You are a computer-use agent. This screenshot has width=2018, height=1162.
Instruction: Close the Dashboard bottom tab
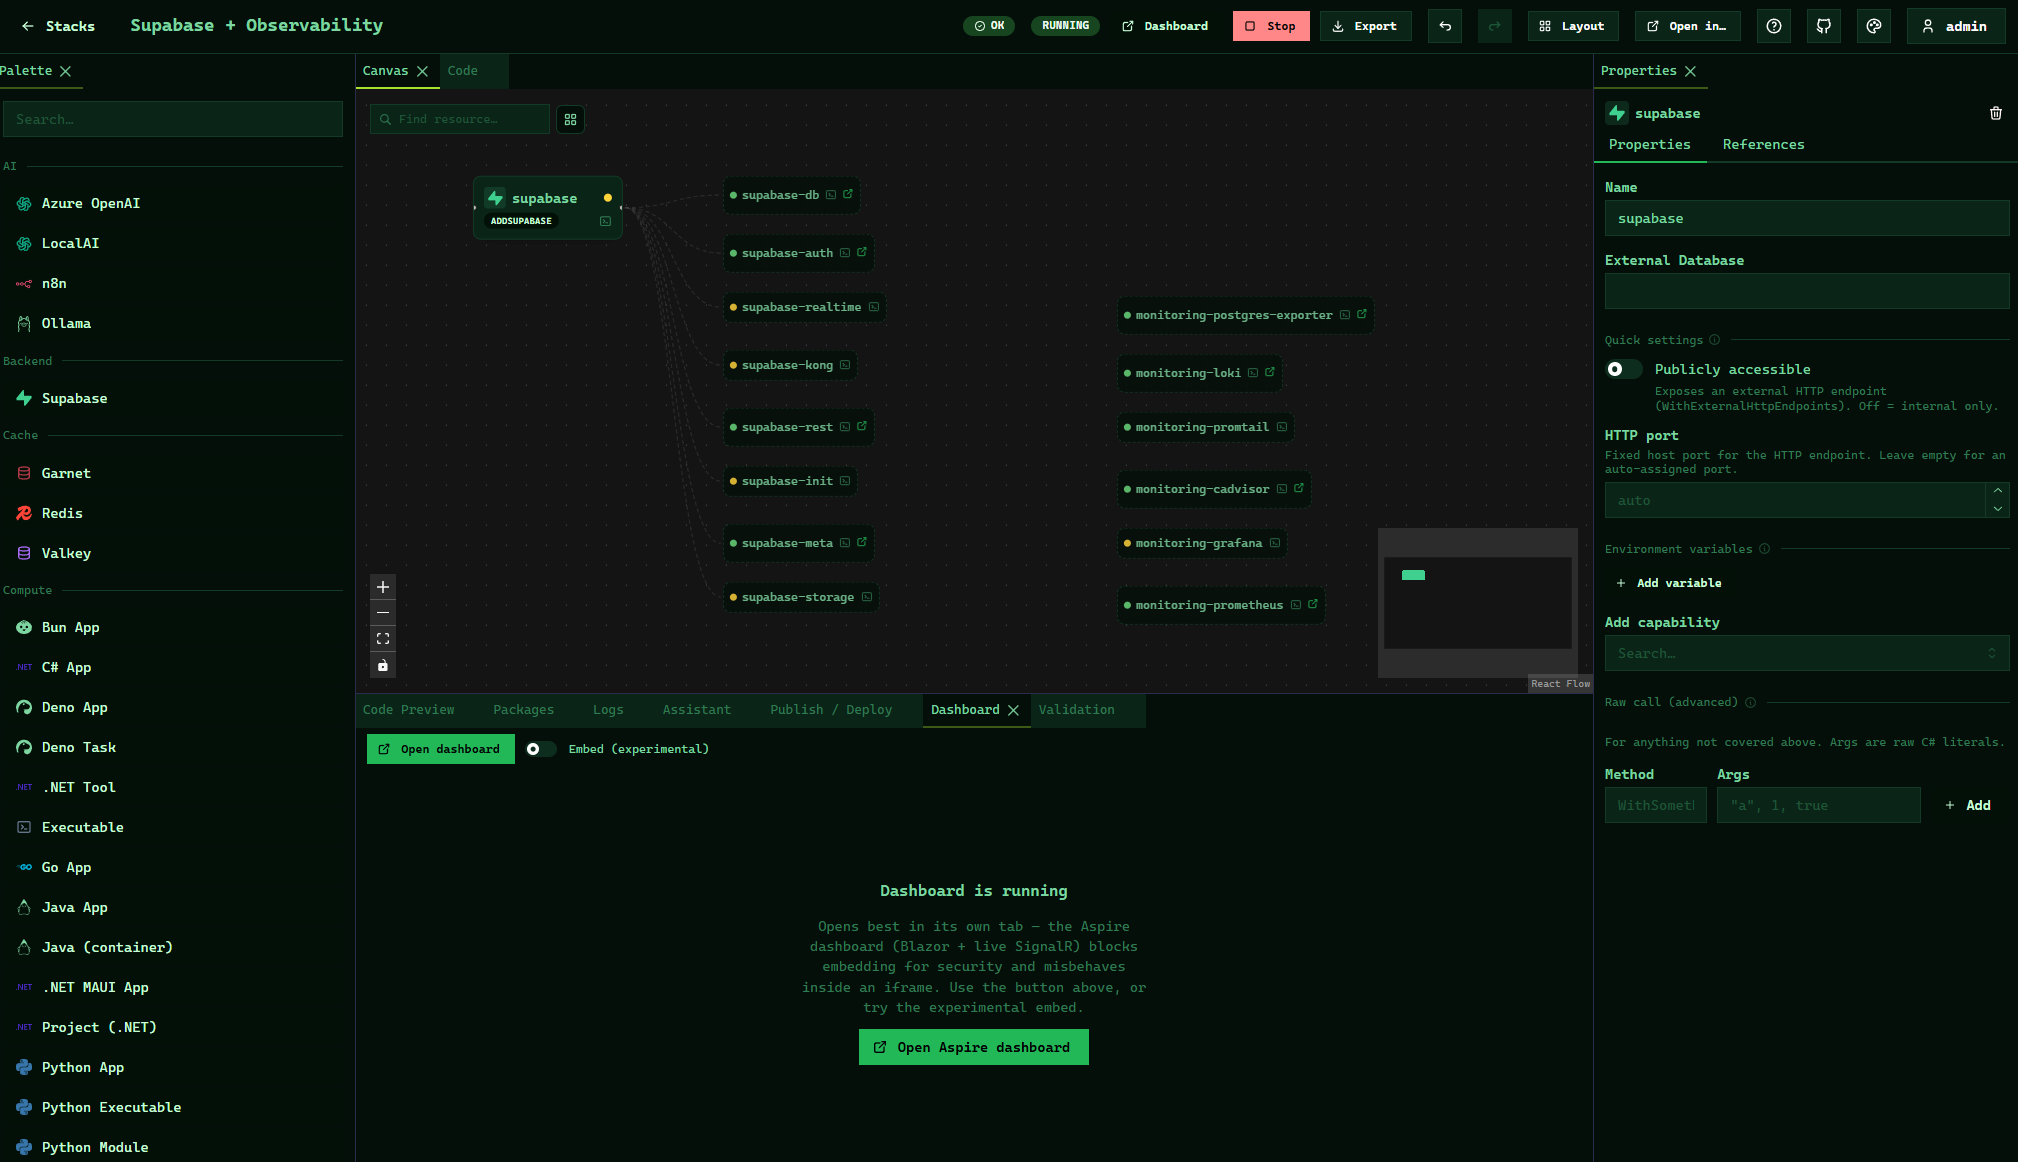1013,710
